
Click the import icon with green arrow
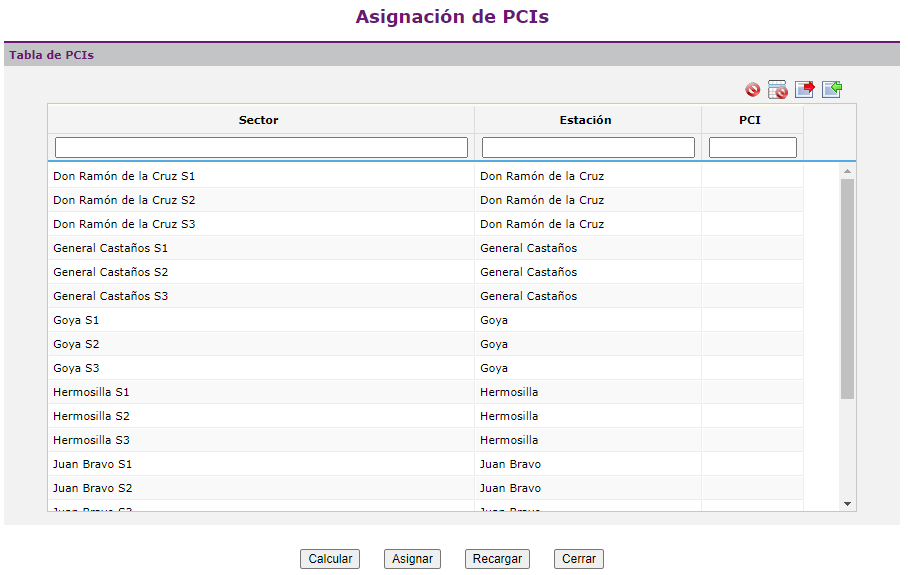tap(832, 89)
